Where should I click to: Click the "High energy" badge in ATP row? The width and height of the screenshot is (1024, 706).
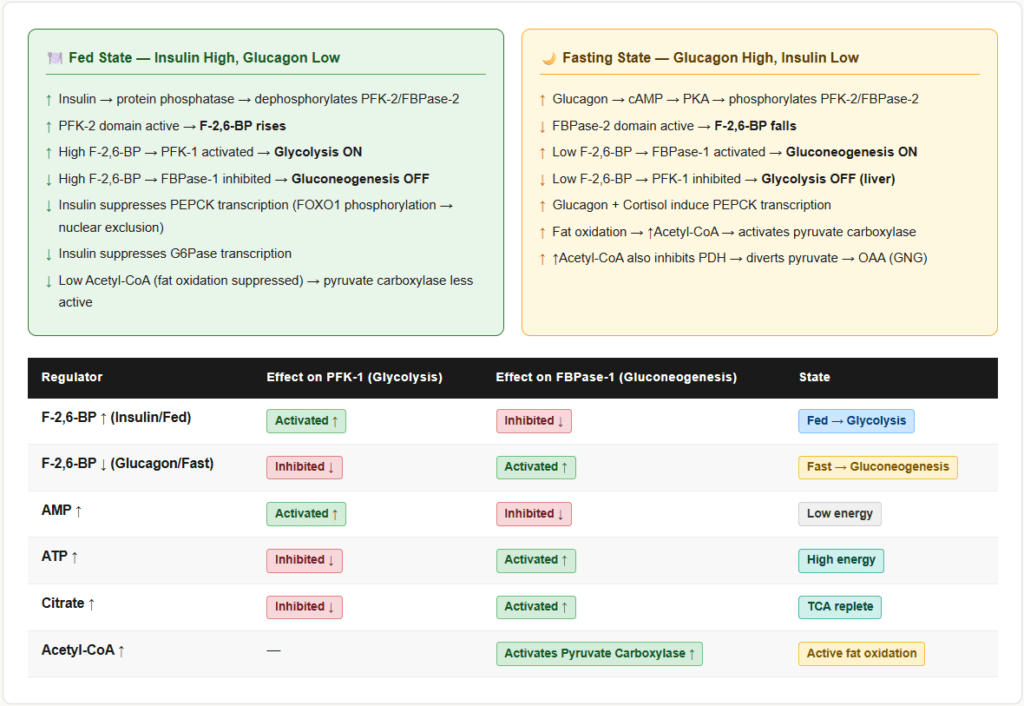click(x=840, y=560)
